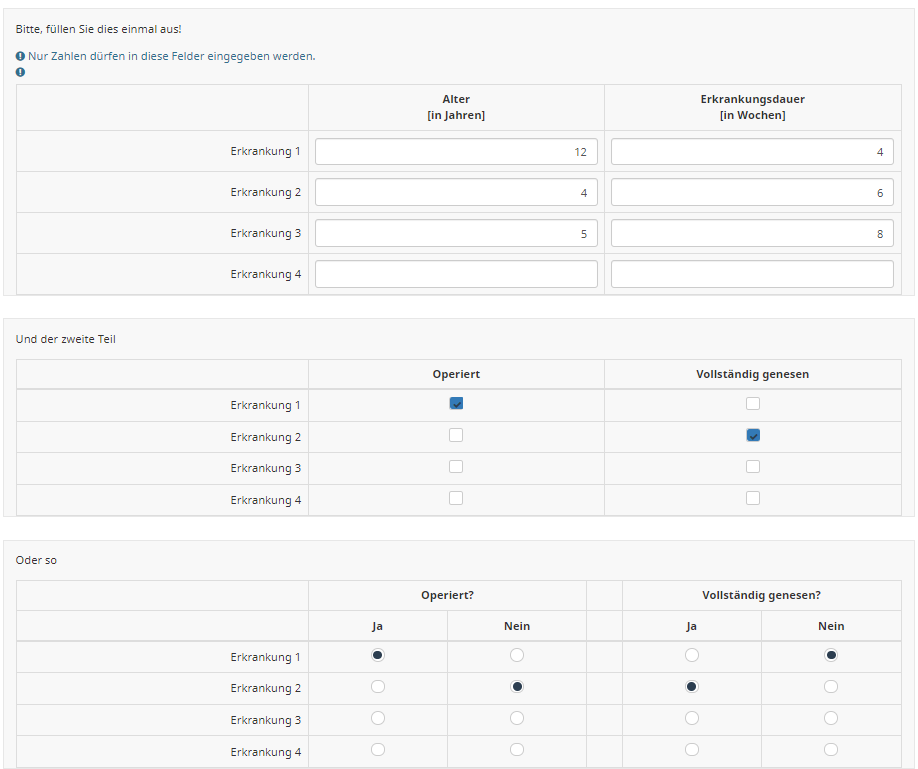Click Erkrankungsdauer field containing 8 for Erkrankung 3
The image size is (918, 769).
click(752, 233)
